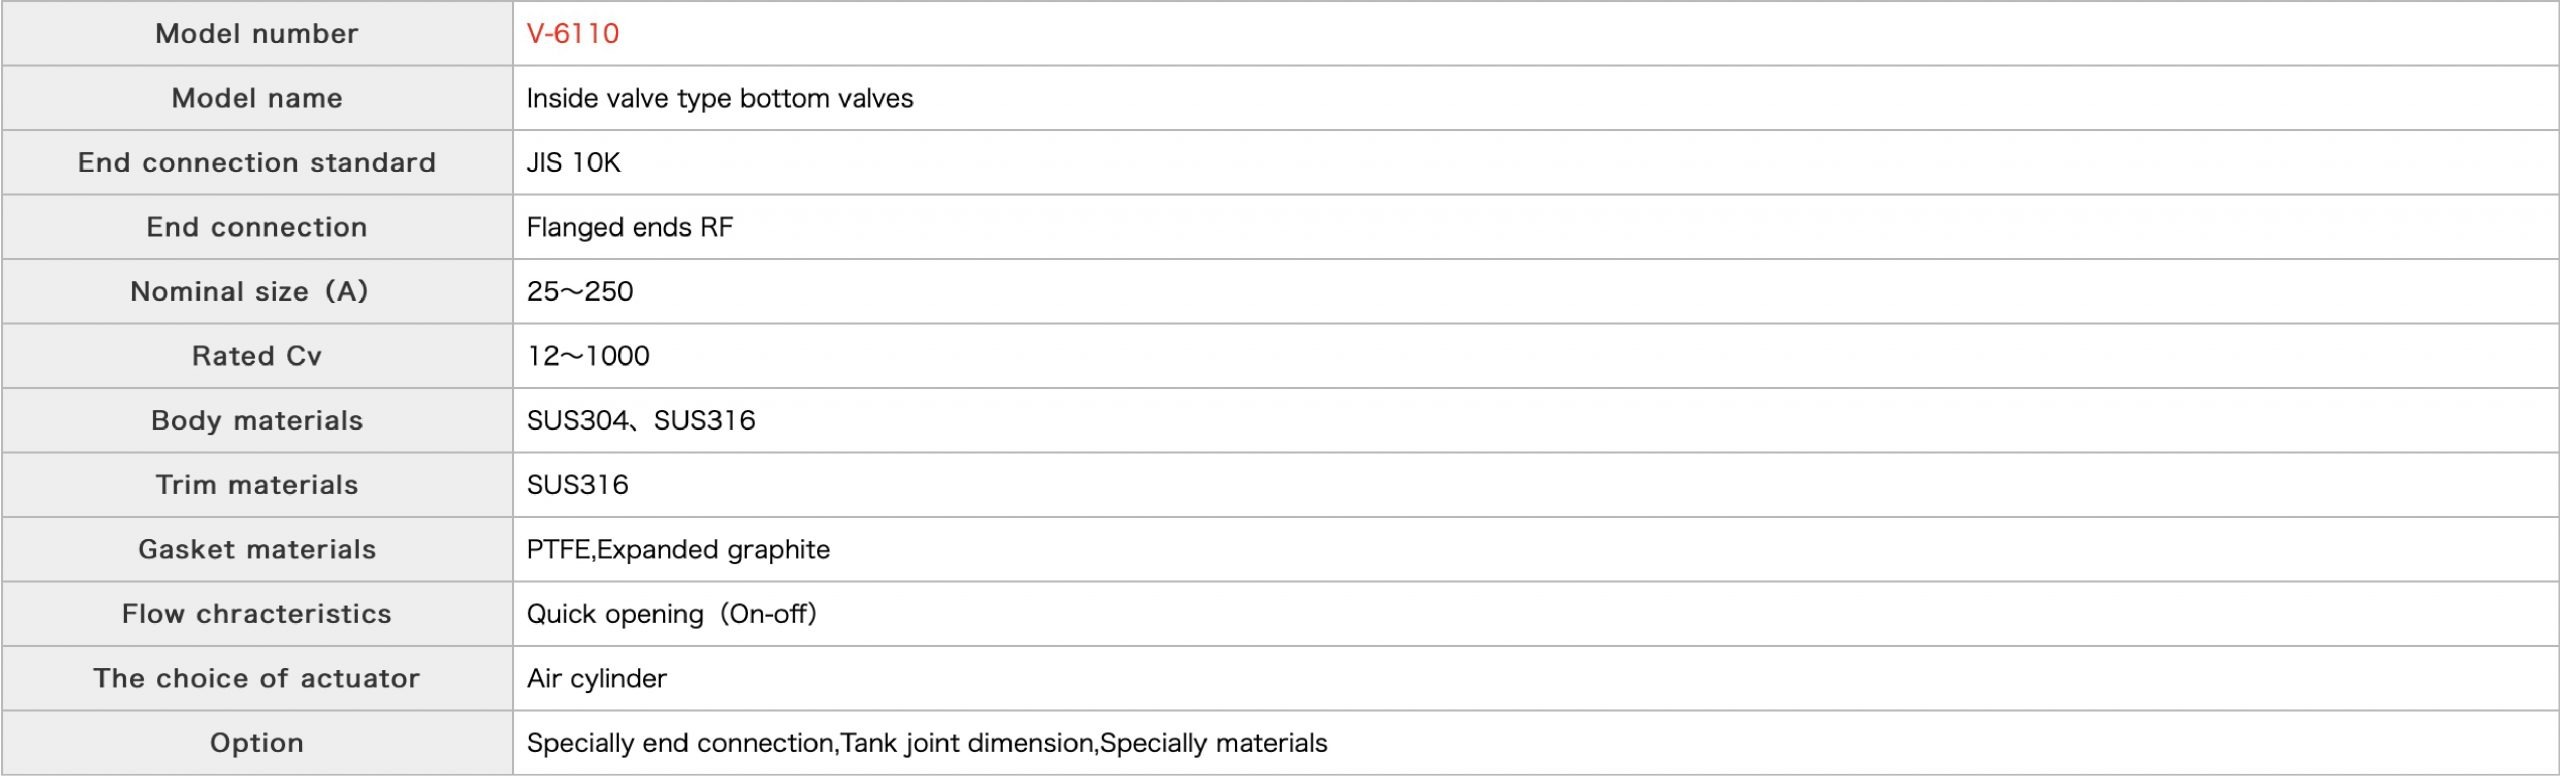The image size is (2560, 776).
Task: Select the End connection standard label
Action: coord(257,163)
